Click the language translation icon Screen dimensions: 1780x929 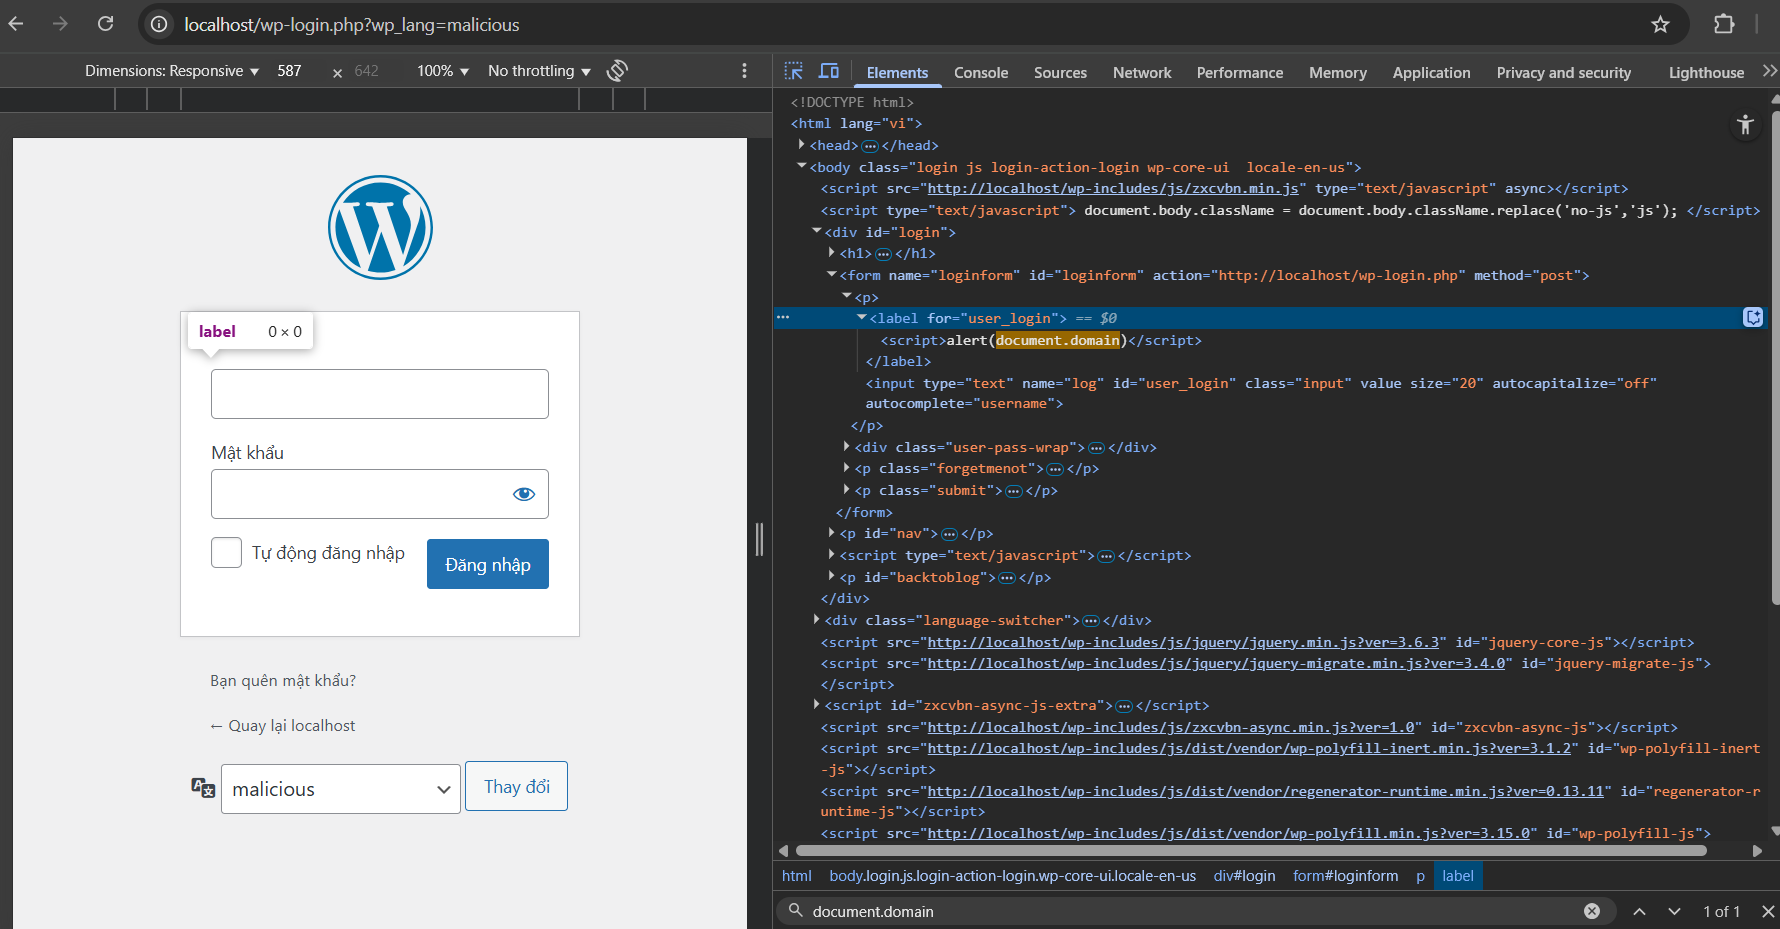click(x=203, y=788)
